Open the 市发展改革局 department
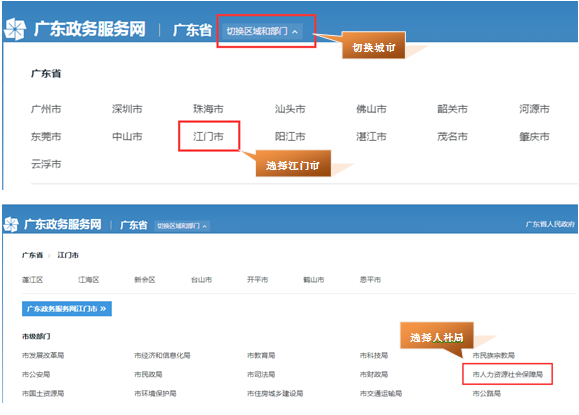579x415 pixels. [43, 355]
